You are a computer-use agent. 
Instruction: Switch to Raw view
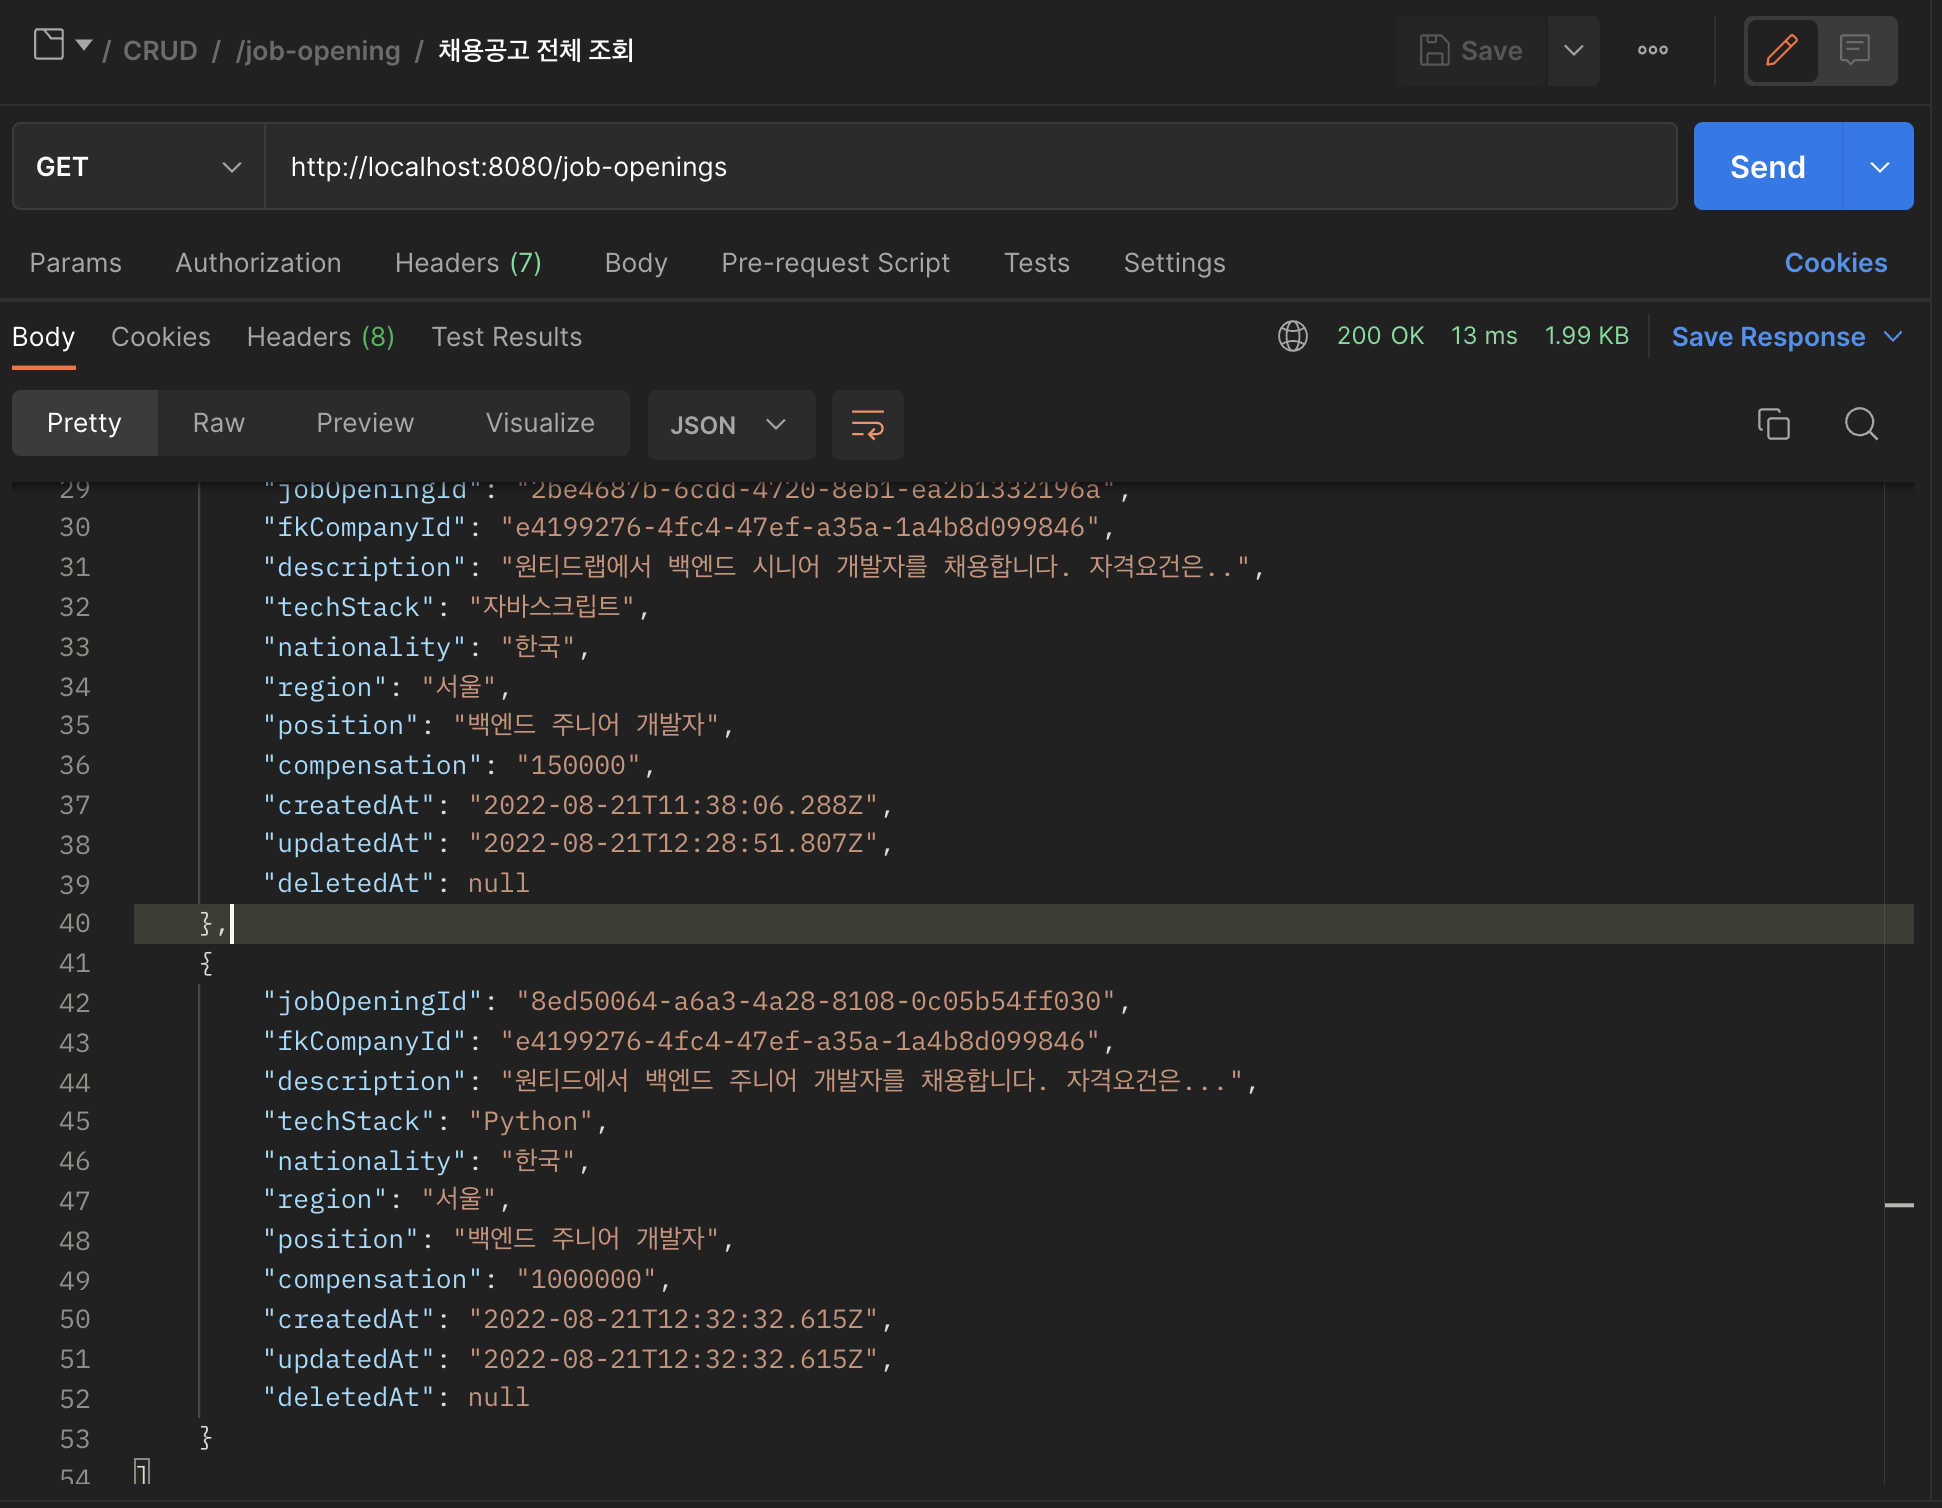[219, 423]
